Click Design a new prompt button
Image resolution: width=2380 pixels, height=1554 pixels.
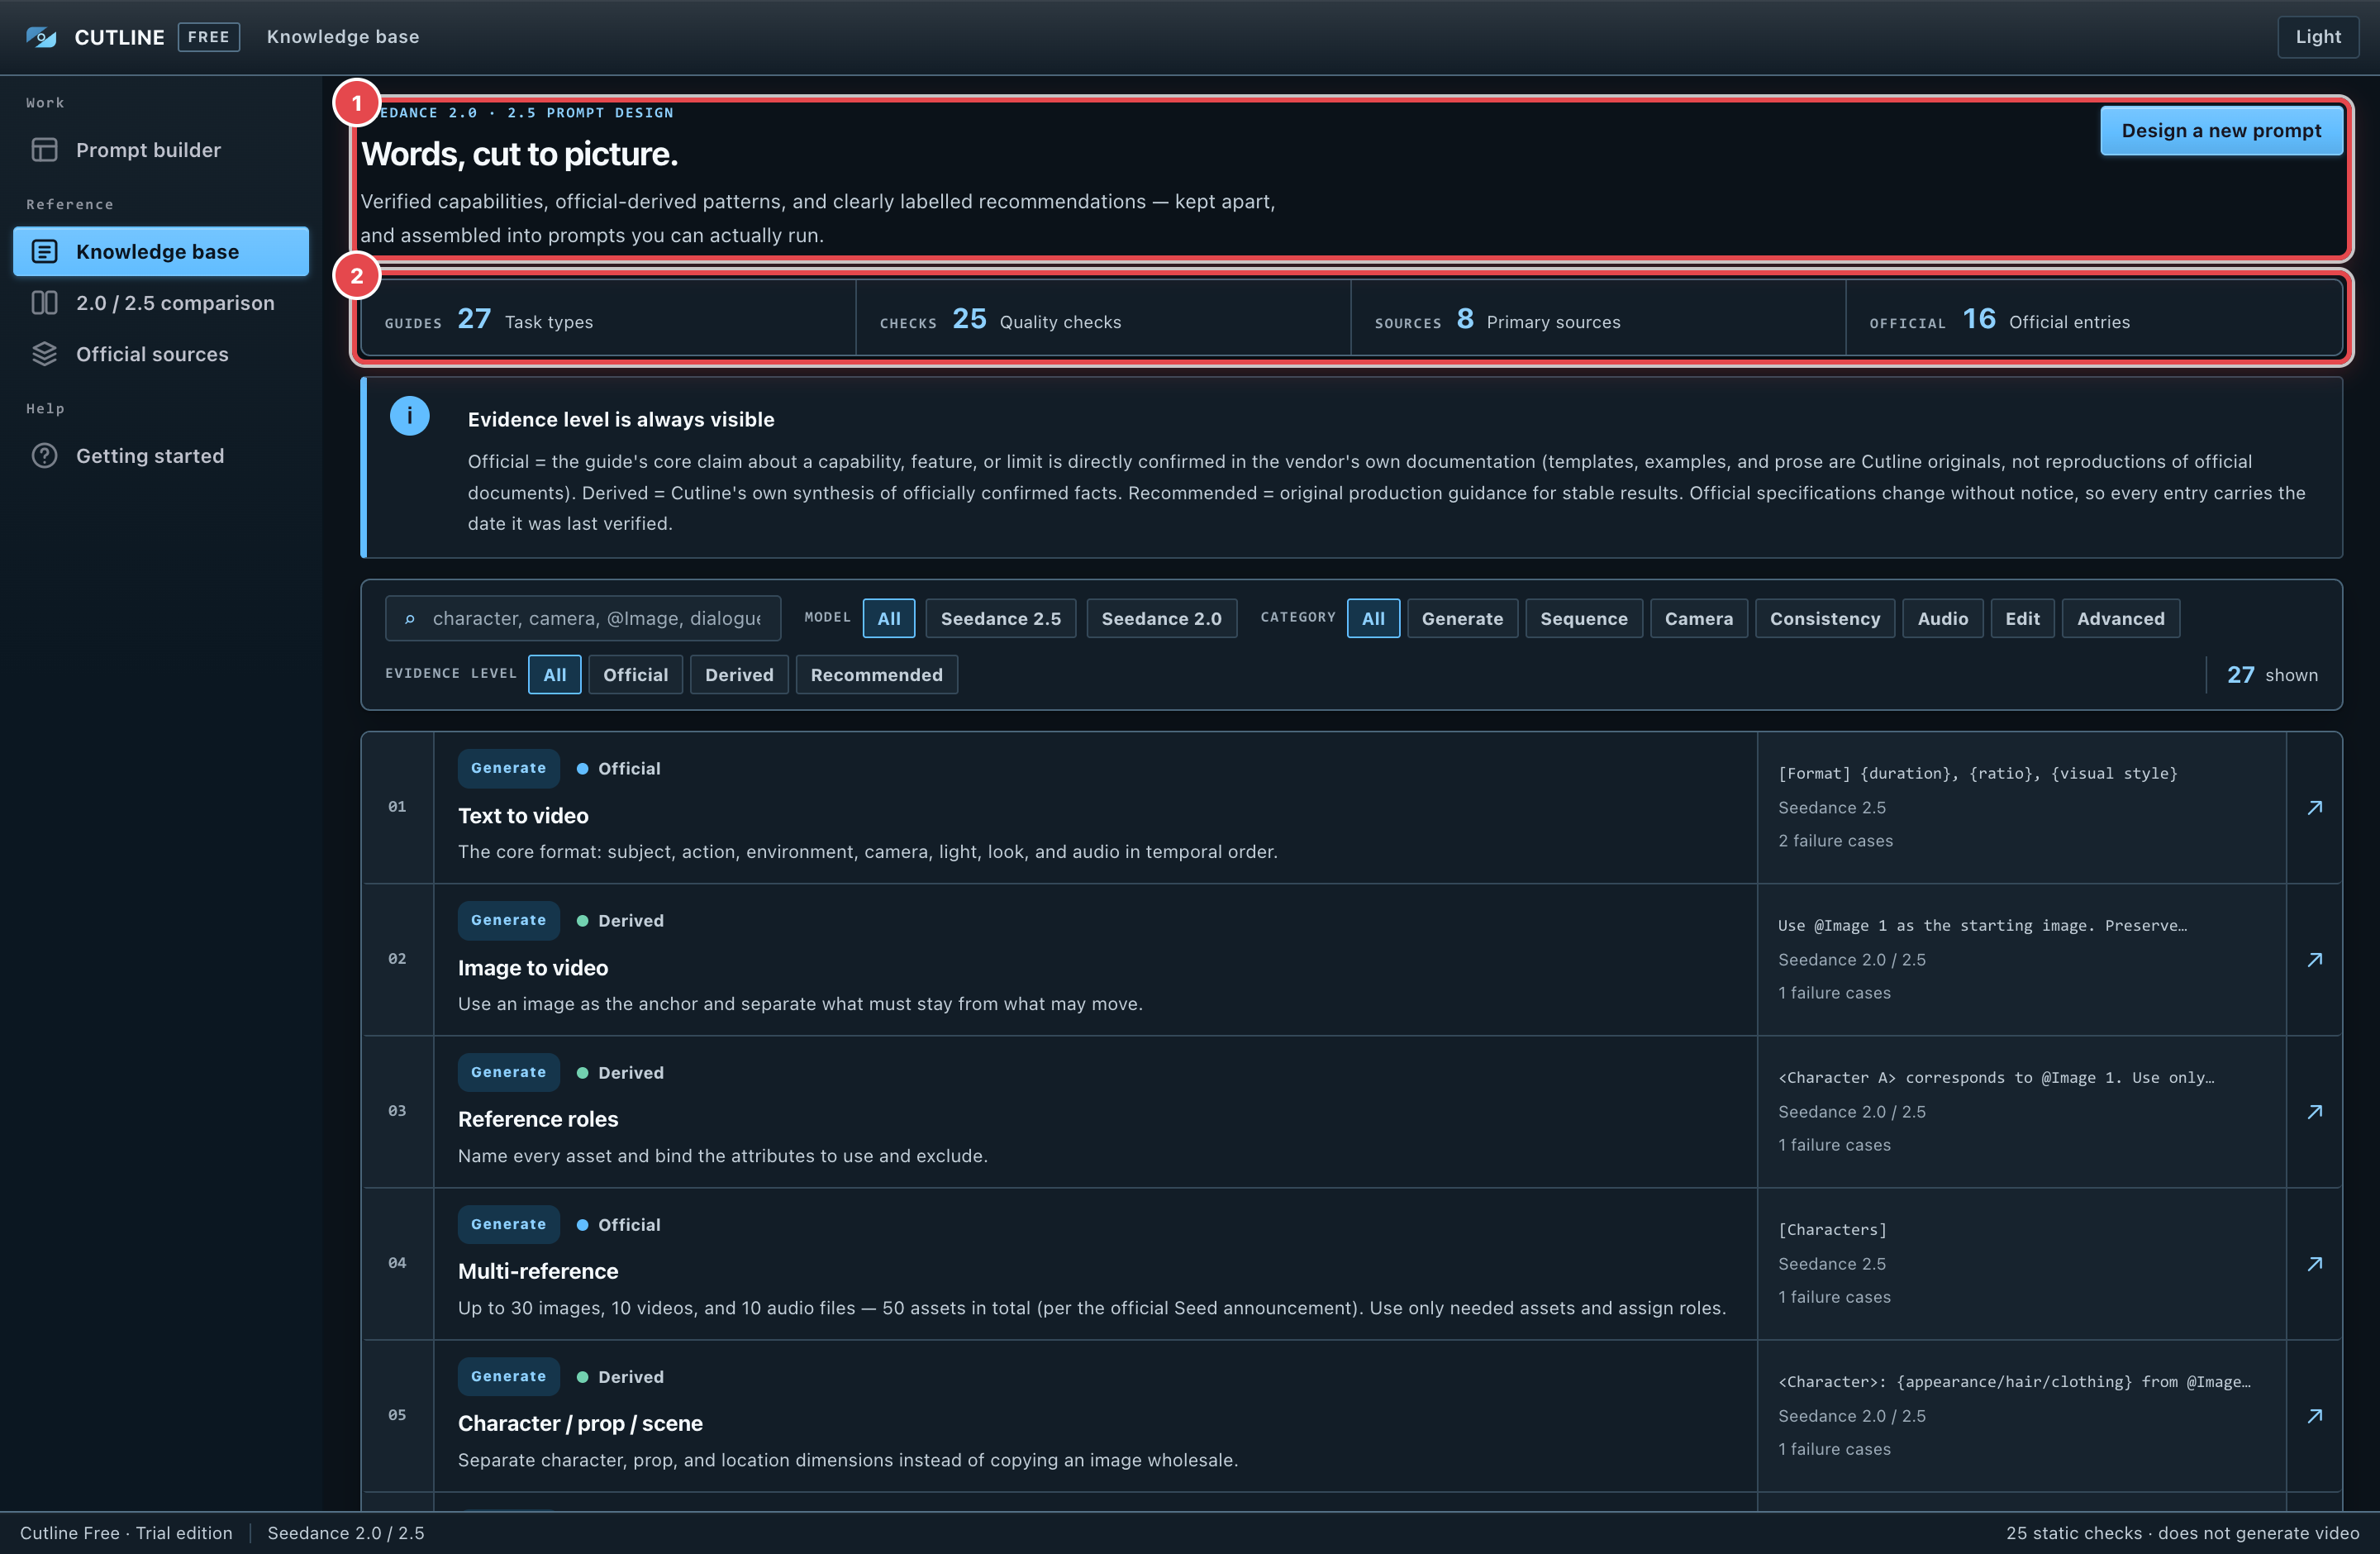[2221, 131]
